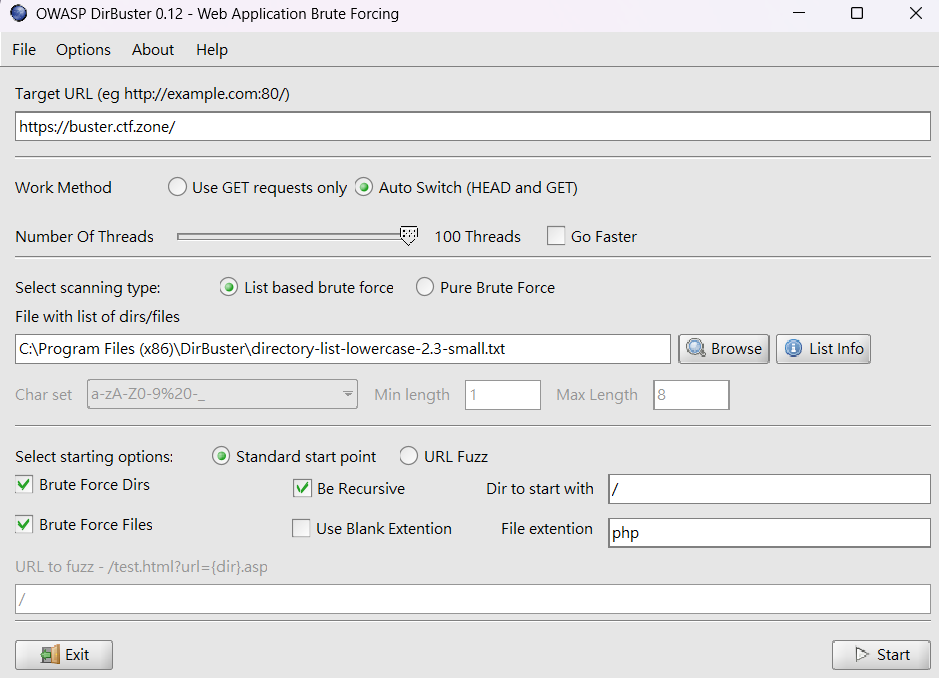Uncheck the Be Recursive checkbox
Viewport: 939px width, 678px height.
pyautogui.click(x=302, y=489)
